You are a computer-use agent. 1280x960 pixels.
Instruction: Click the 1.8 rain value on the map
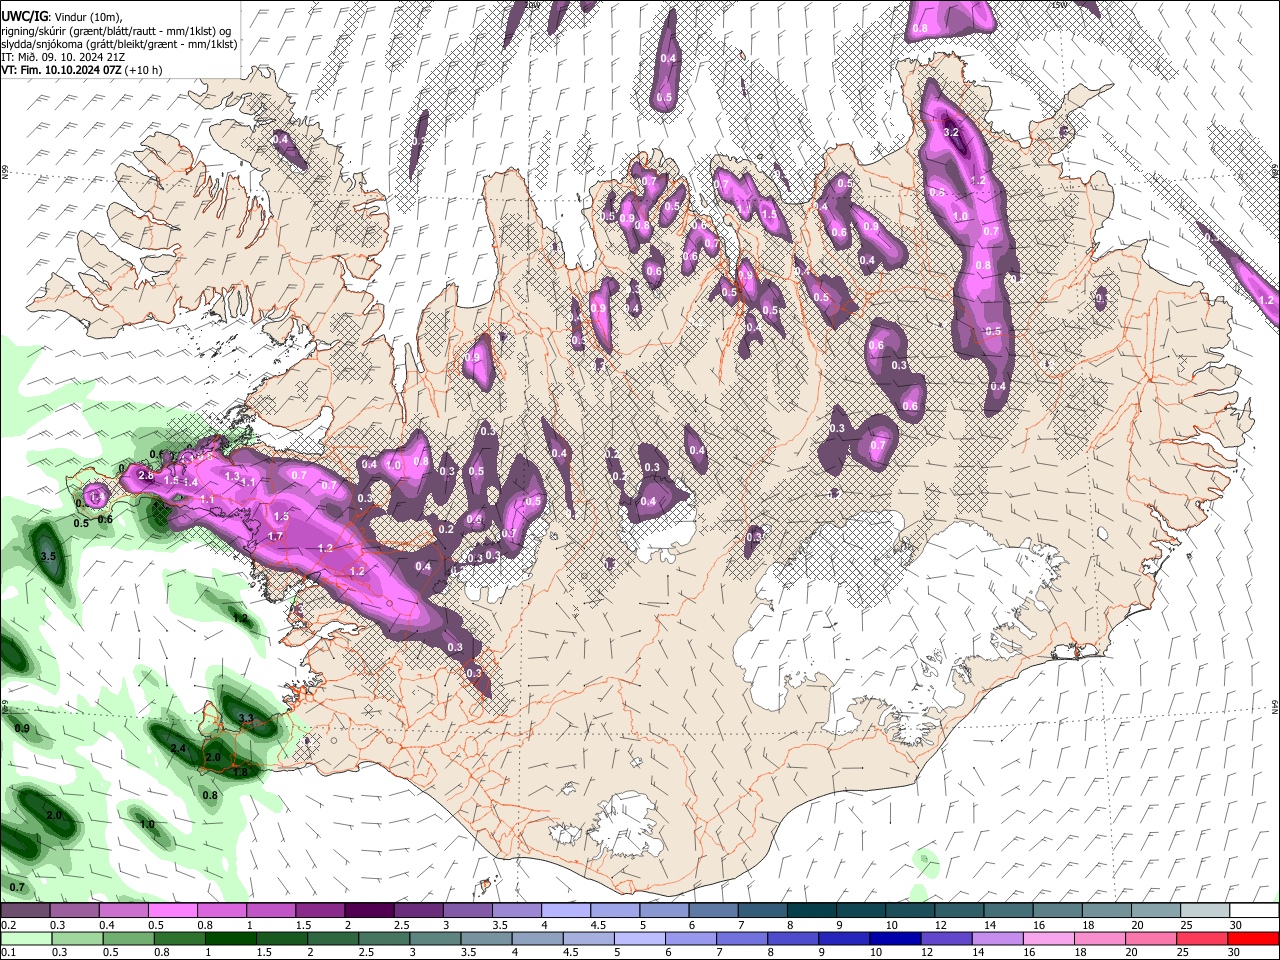[240, 771]
